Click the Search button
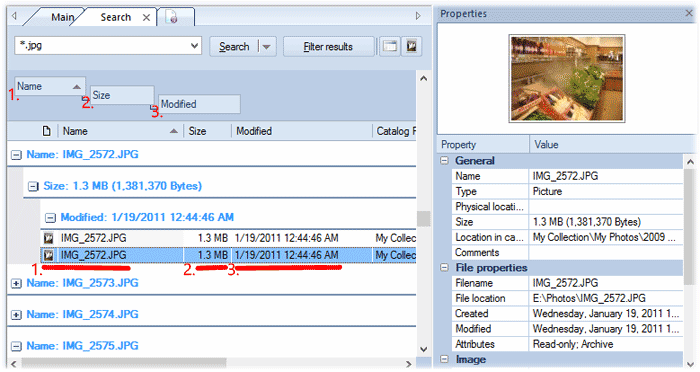 point(234,46)
